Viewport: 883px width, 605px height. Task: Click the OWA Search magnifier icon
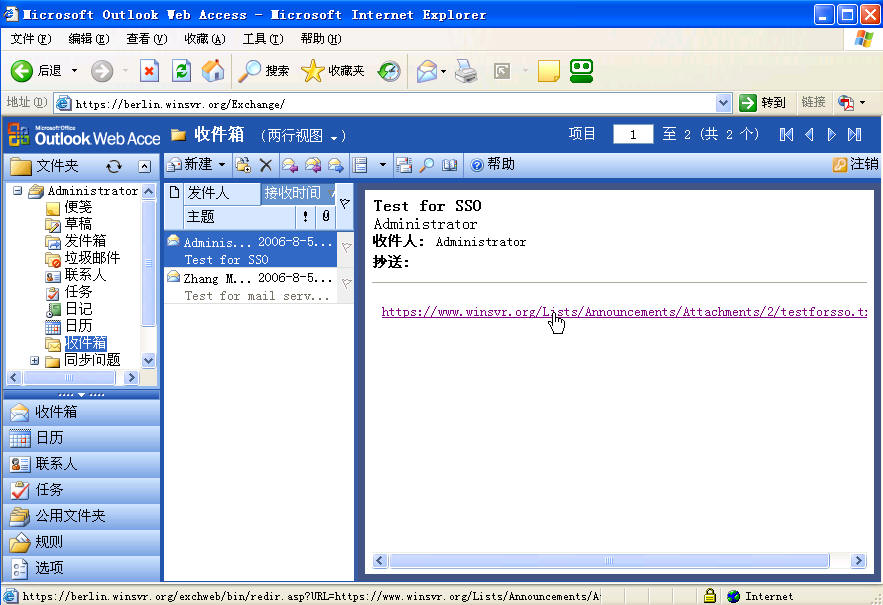pos(427,165)
